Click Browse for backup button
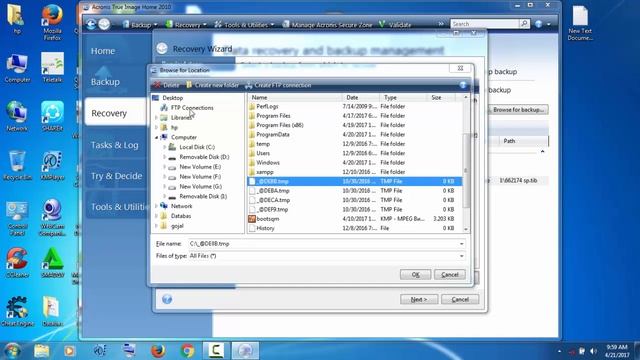The image size is (640, 360). 518,110
